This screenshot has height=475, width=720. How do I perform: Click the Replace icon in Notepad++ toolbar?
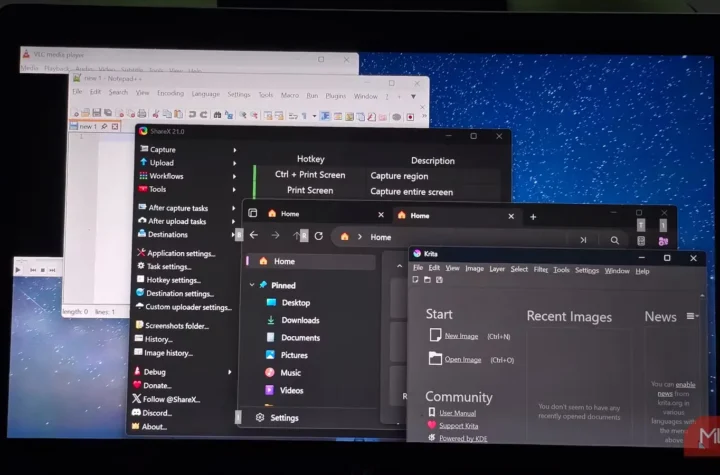coord(229,115)
